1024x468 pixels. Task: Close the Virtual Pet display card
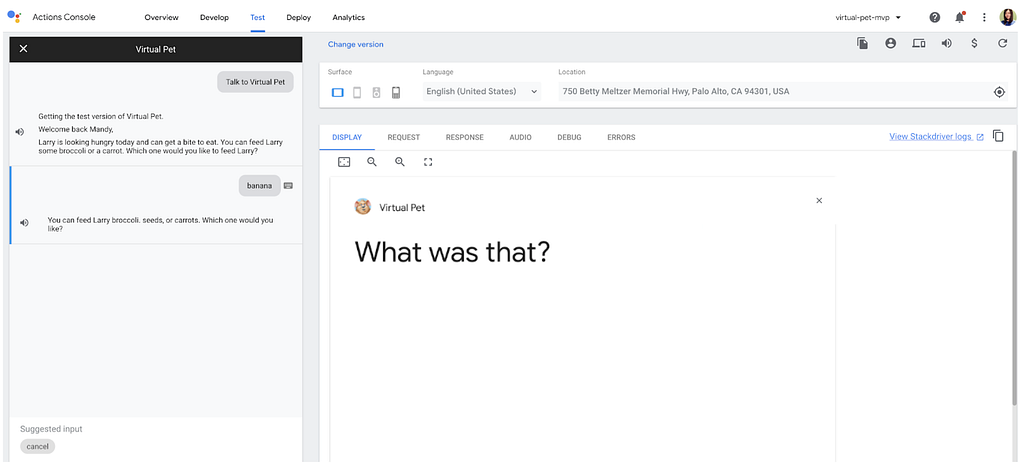819,201
